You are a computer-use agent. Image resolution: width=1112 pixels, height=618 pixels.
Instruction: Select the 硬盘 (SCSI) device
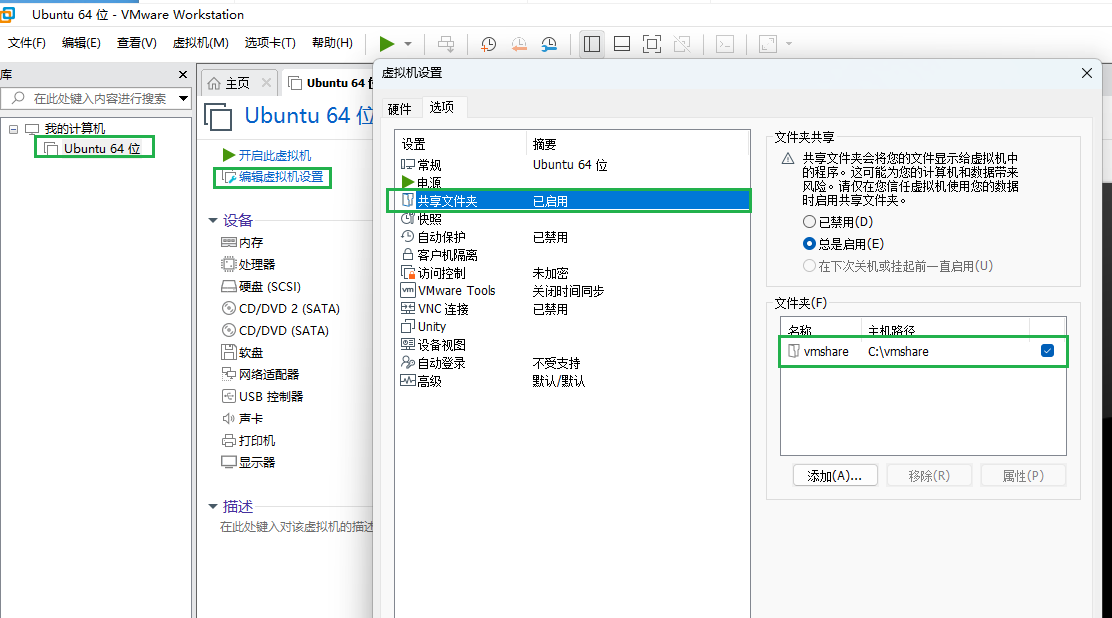261,287
